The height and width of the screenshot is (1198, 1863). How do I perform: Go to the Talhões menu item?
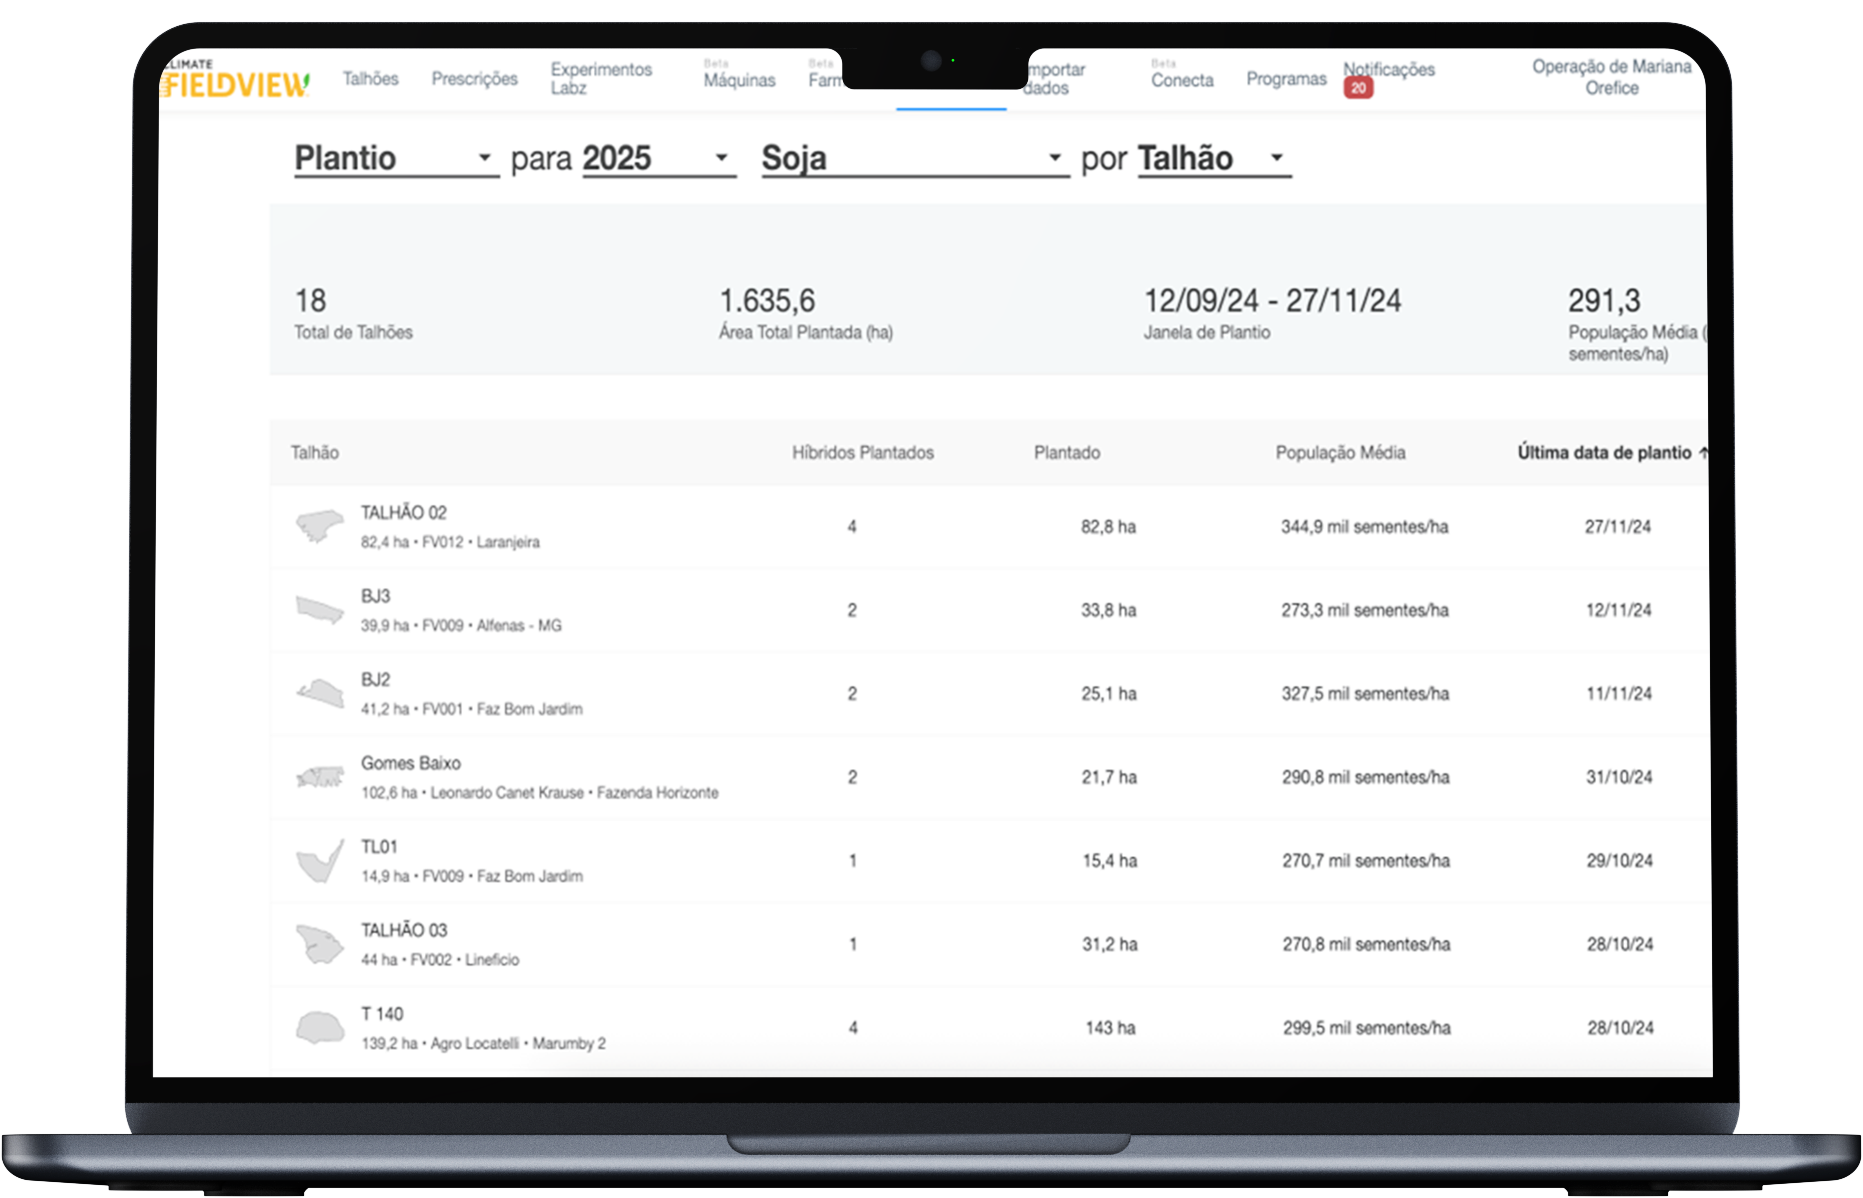(x=370, y=79)
